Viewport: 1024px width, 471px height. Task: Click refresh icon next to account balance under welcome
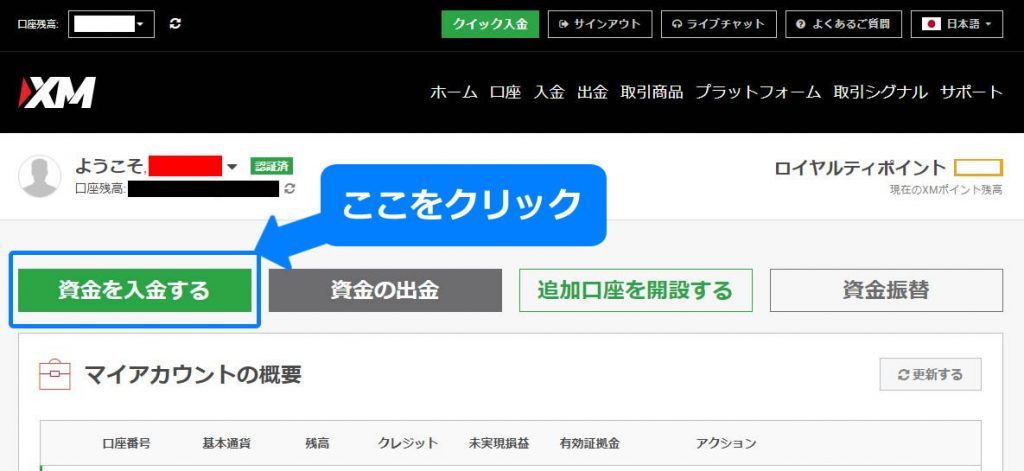290,188
